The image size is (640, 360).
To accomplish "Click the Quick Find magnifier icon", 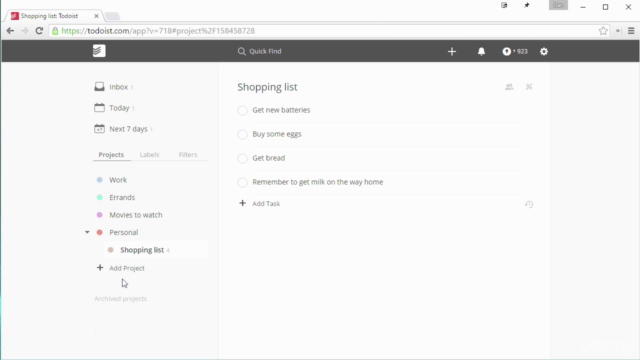I will pyautogui.click(x=242, y=51).
